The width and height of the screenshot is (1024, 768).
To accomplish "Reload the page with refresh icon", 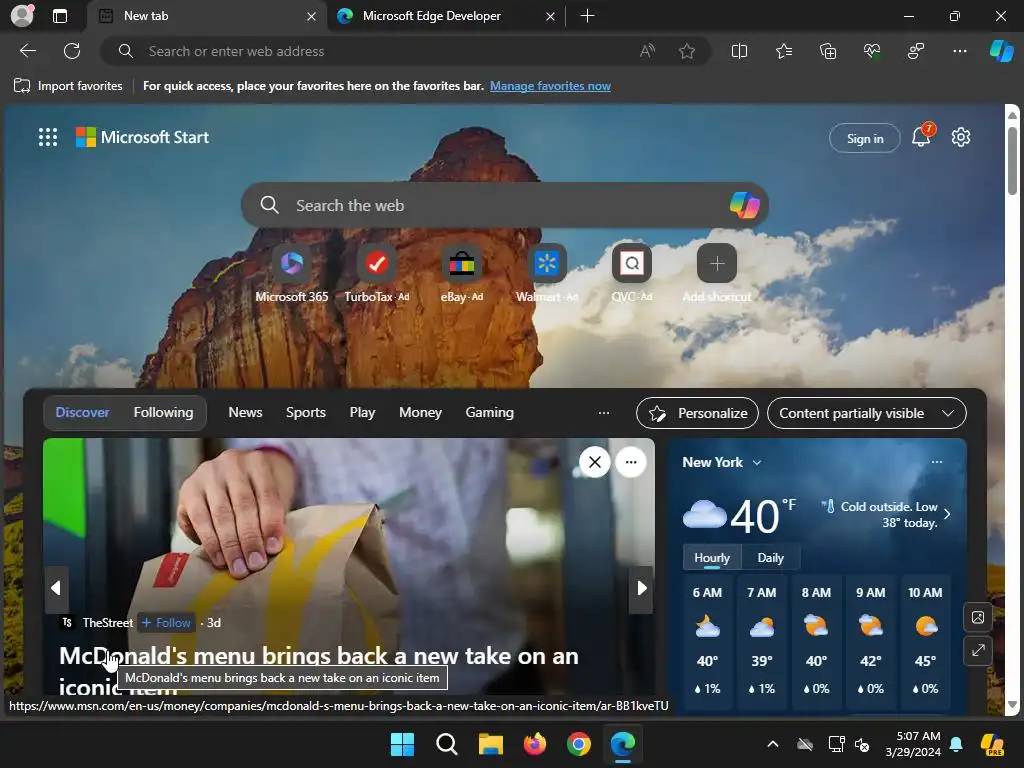I will tap(72, 51).
